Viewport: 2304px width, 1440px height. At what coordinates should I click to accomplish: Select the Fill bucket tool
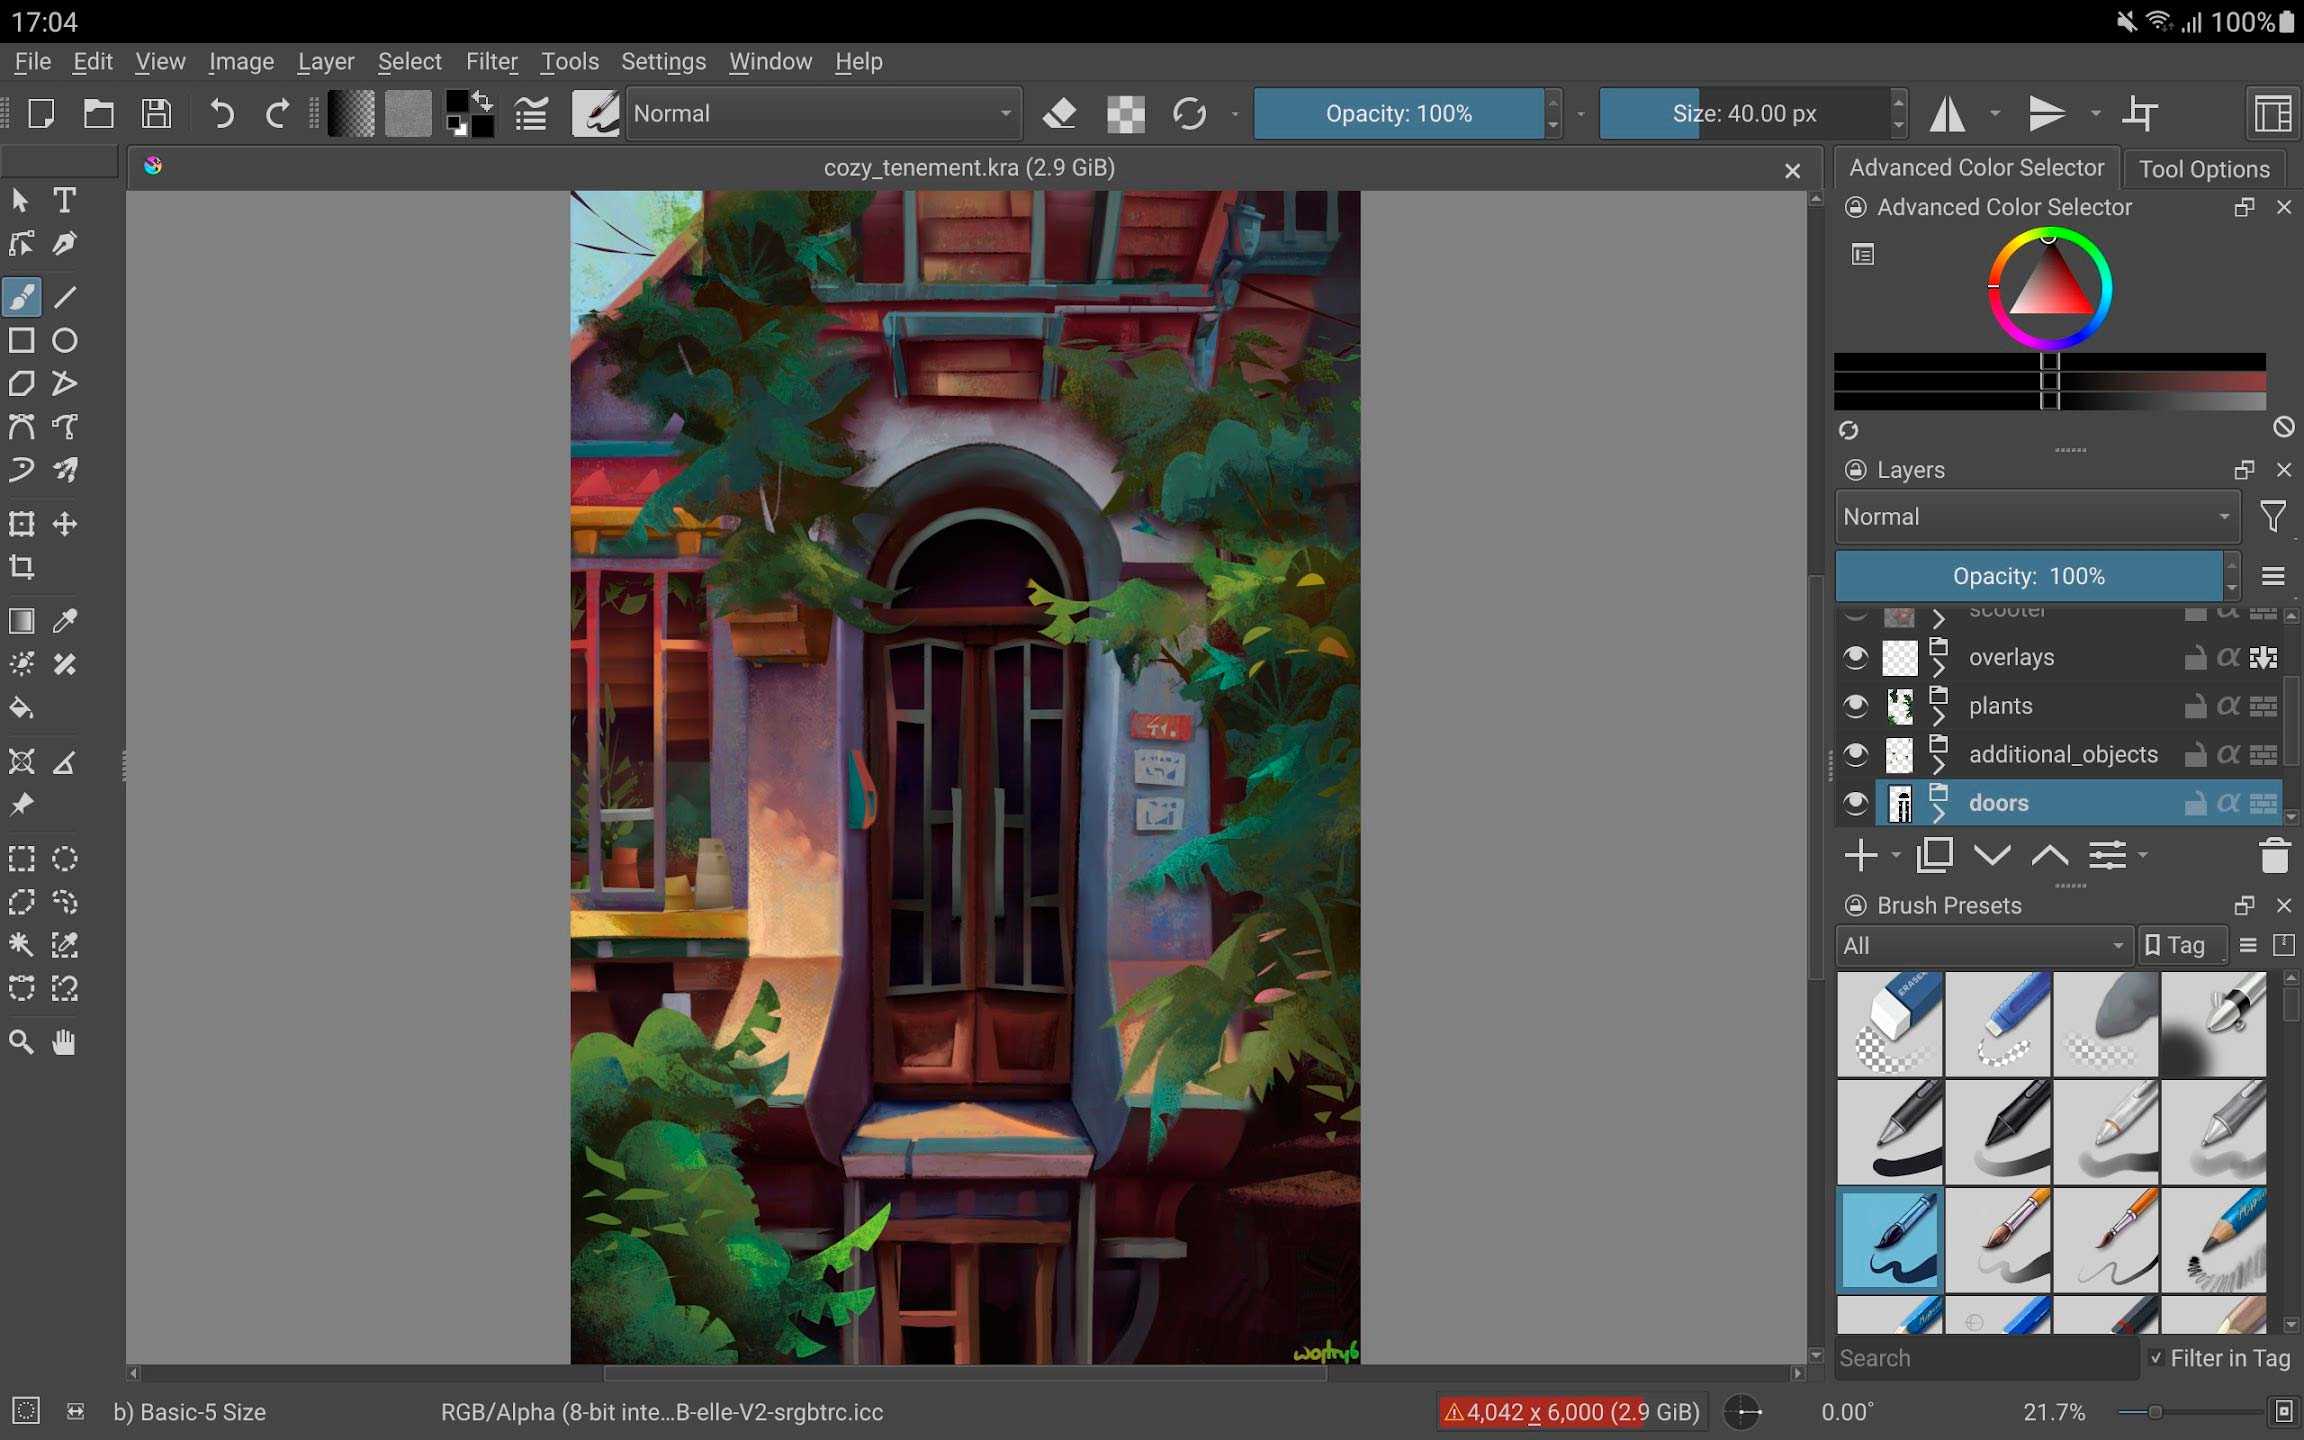coord(21,708)
